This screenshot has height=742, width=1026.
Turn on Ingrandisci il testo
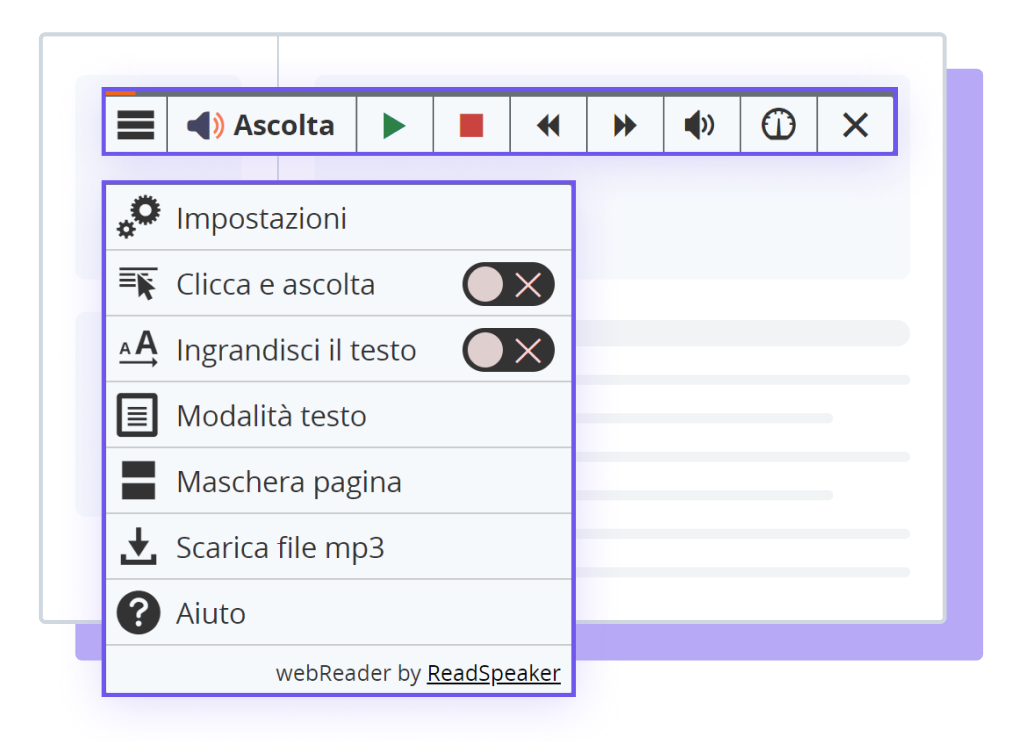[x=508, y=349]
